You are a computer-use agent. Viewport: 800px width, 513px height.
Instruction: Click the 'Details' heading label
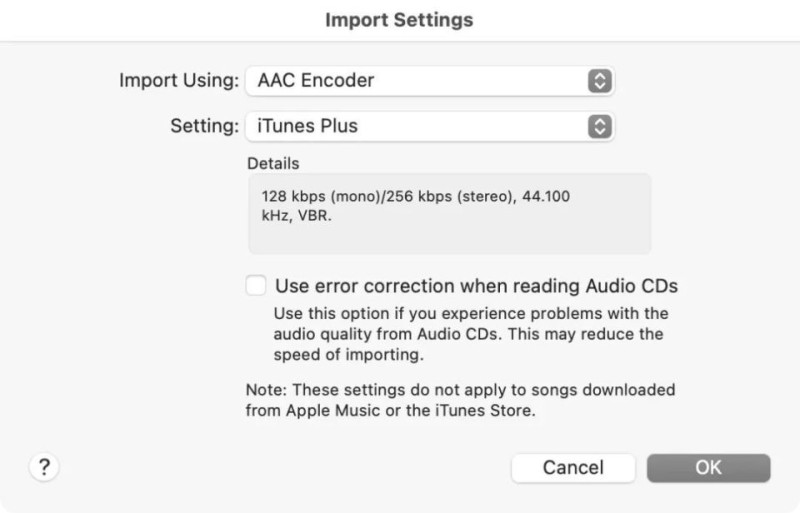point(273,163)
